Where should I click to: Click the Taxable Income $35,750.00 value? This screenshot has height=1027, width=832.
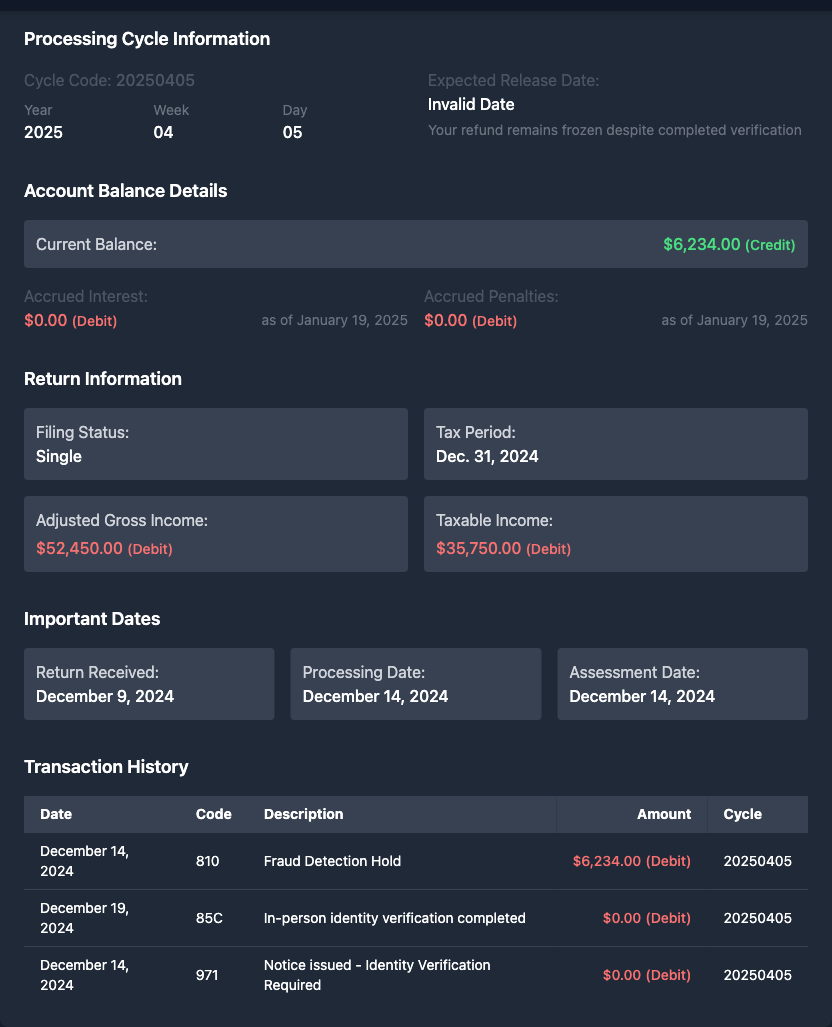(x=479, y=548)
